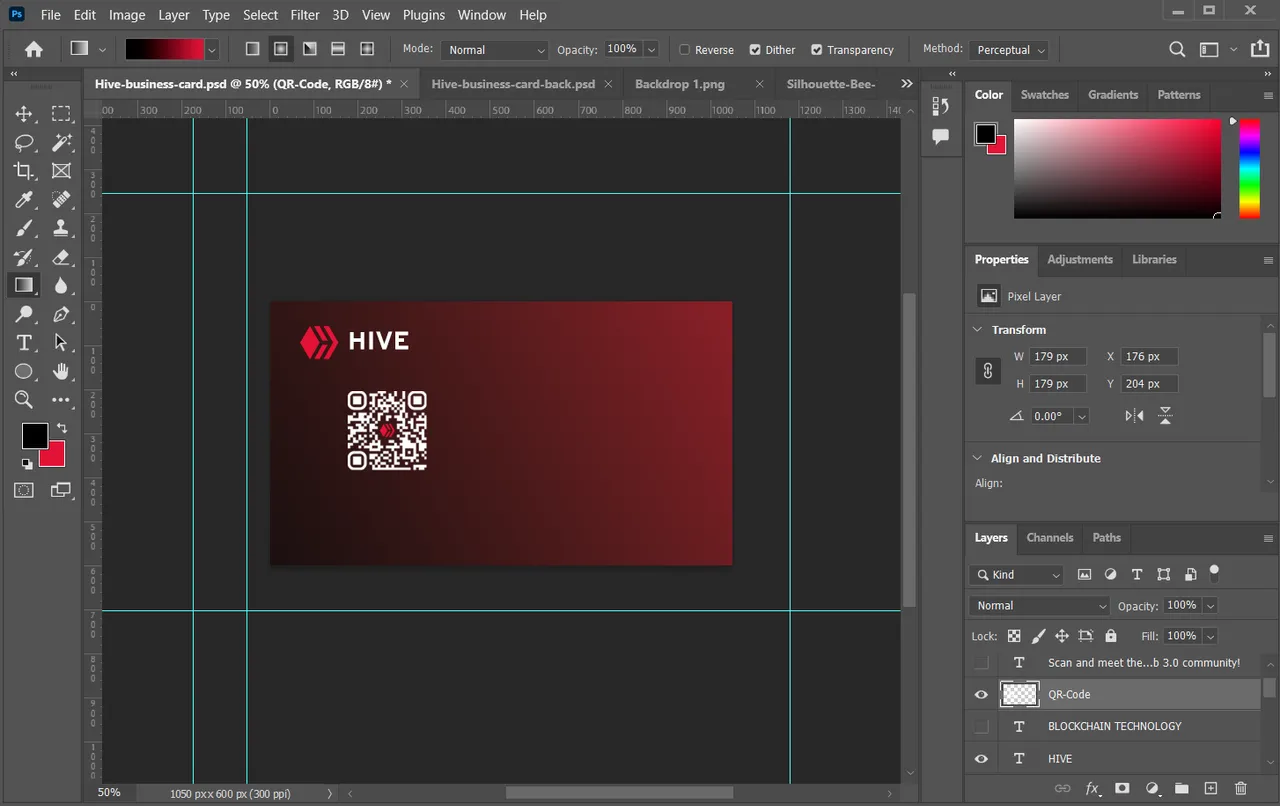This screenshot has width=1280, height=806.
Task: Disable the Dither checkbox
Action: point(755,50)
